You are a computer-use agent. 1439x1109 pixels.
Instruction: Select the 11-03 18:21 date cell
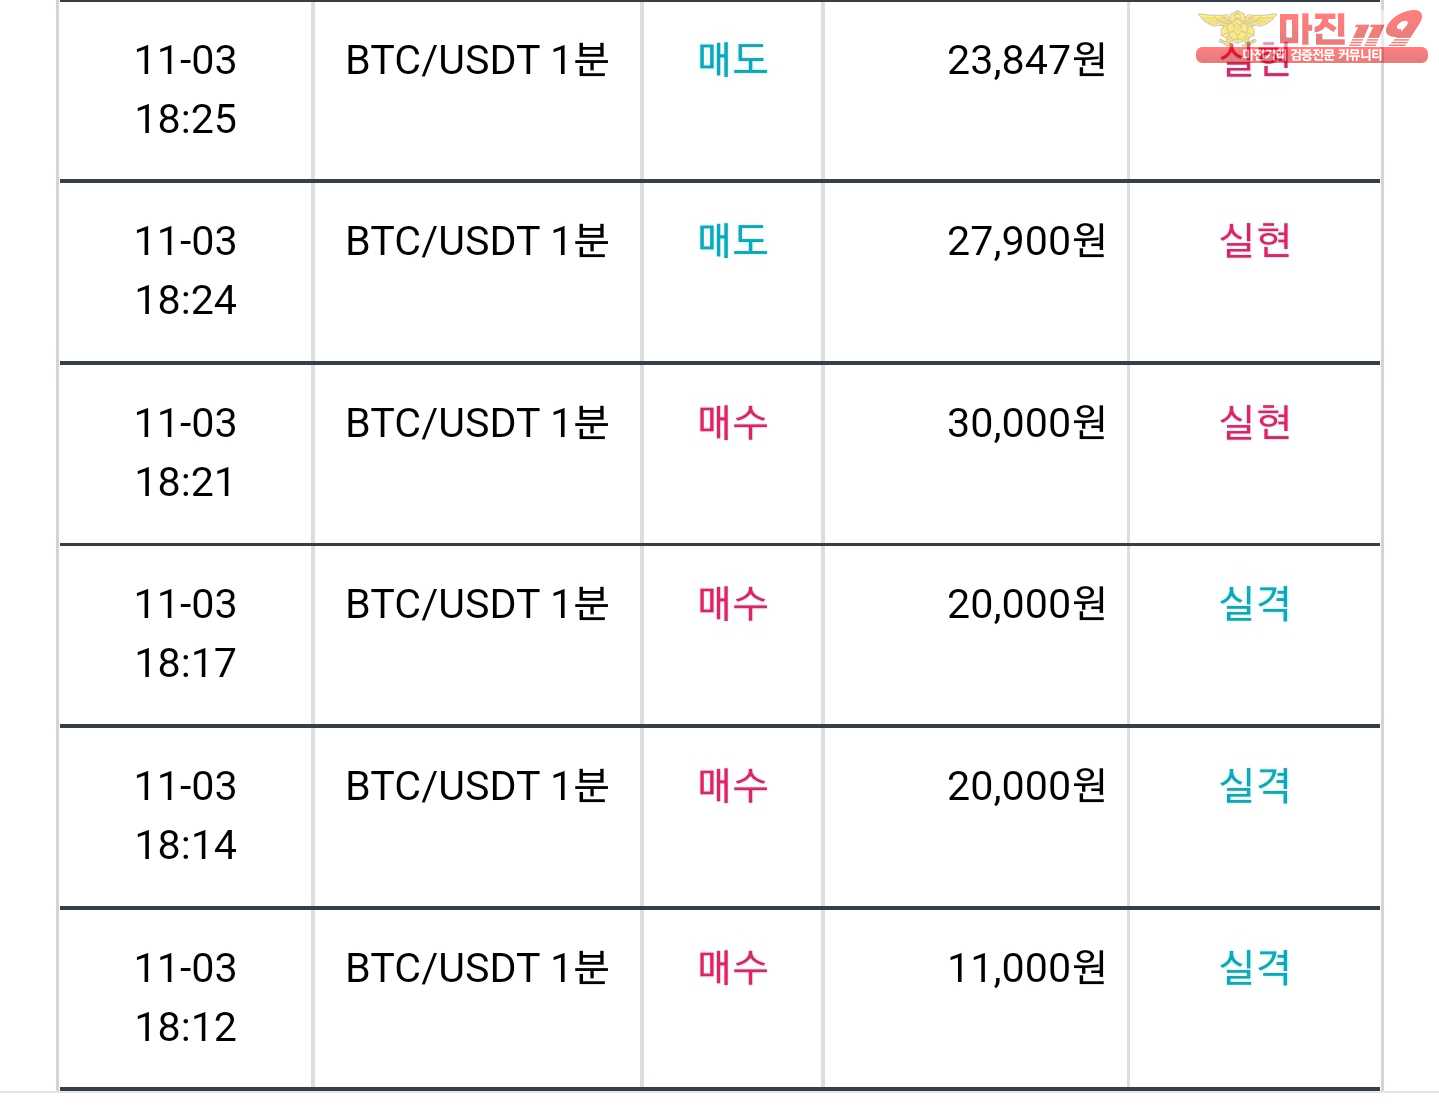pyautogui.click(x=186, y=453)
